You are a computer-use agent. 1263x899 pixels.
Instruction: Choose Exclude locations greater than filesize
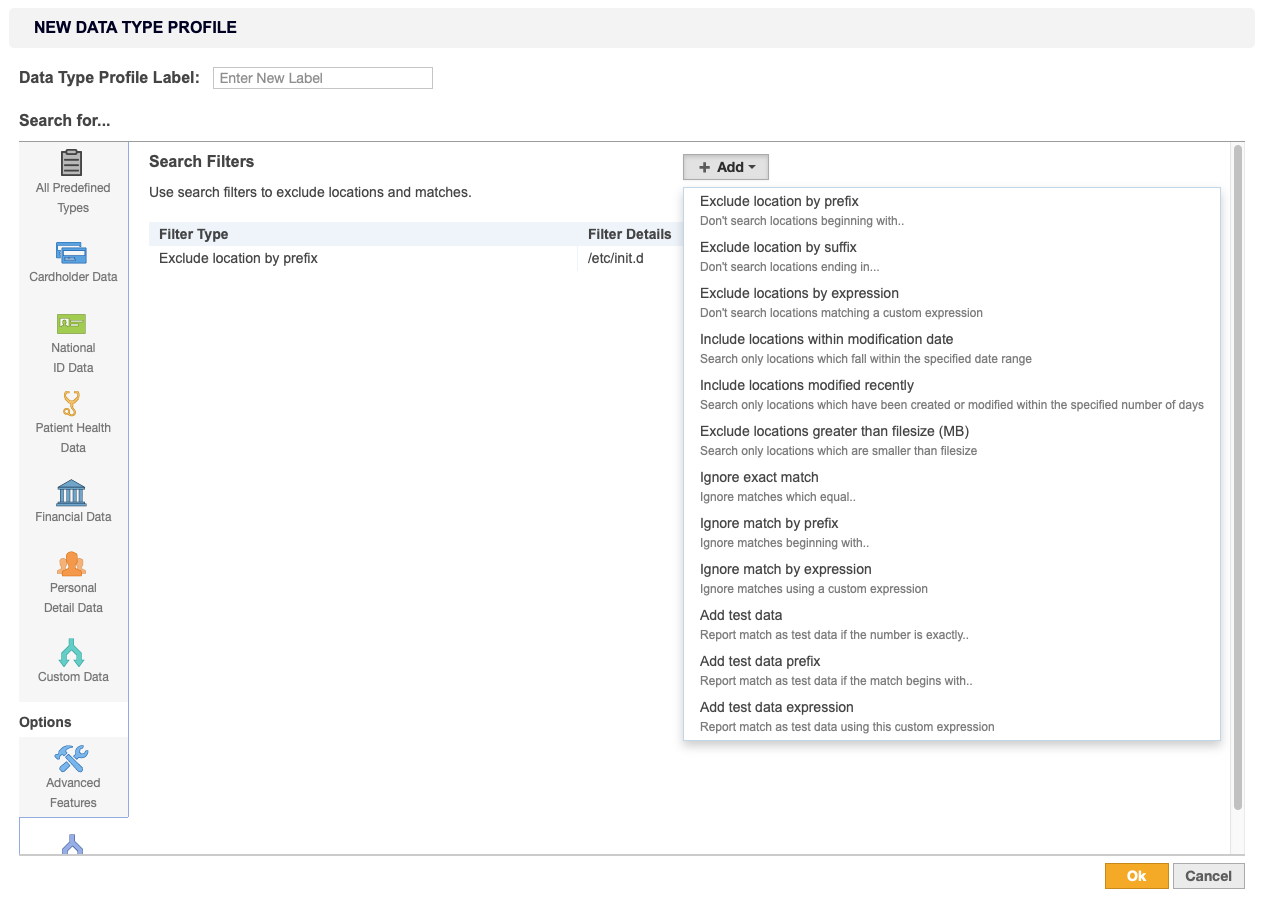tap(836, 431)
